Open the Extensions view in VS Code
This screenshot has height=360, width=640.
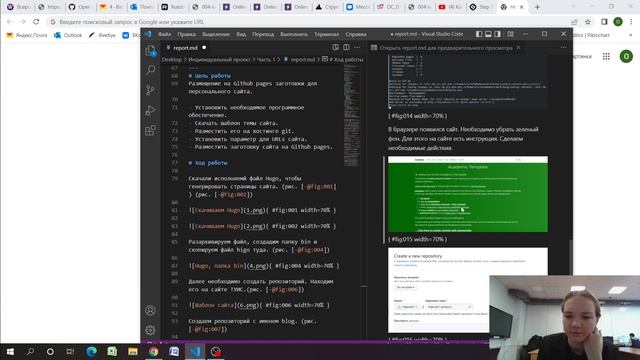pos(150,130)
